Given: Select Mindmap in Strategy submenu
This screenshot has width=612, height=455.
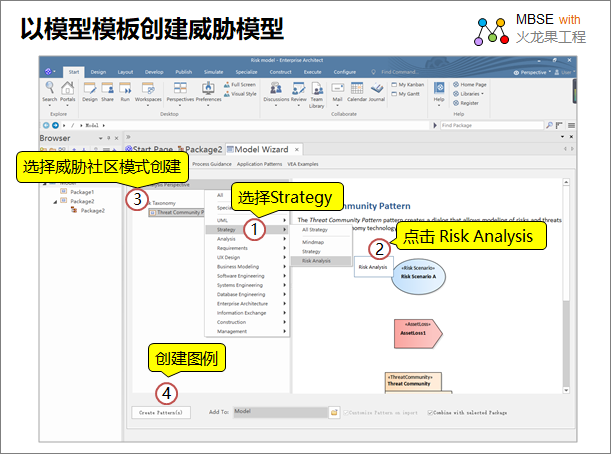Looking at the screenshot, I should click(x=321, y=242).
